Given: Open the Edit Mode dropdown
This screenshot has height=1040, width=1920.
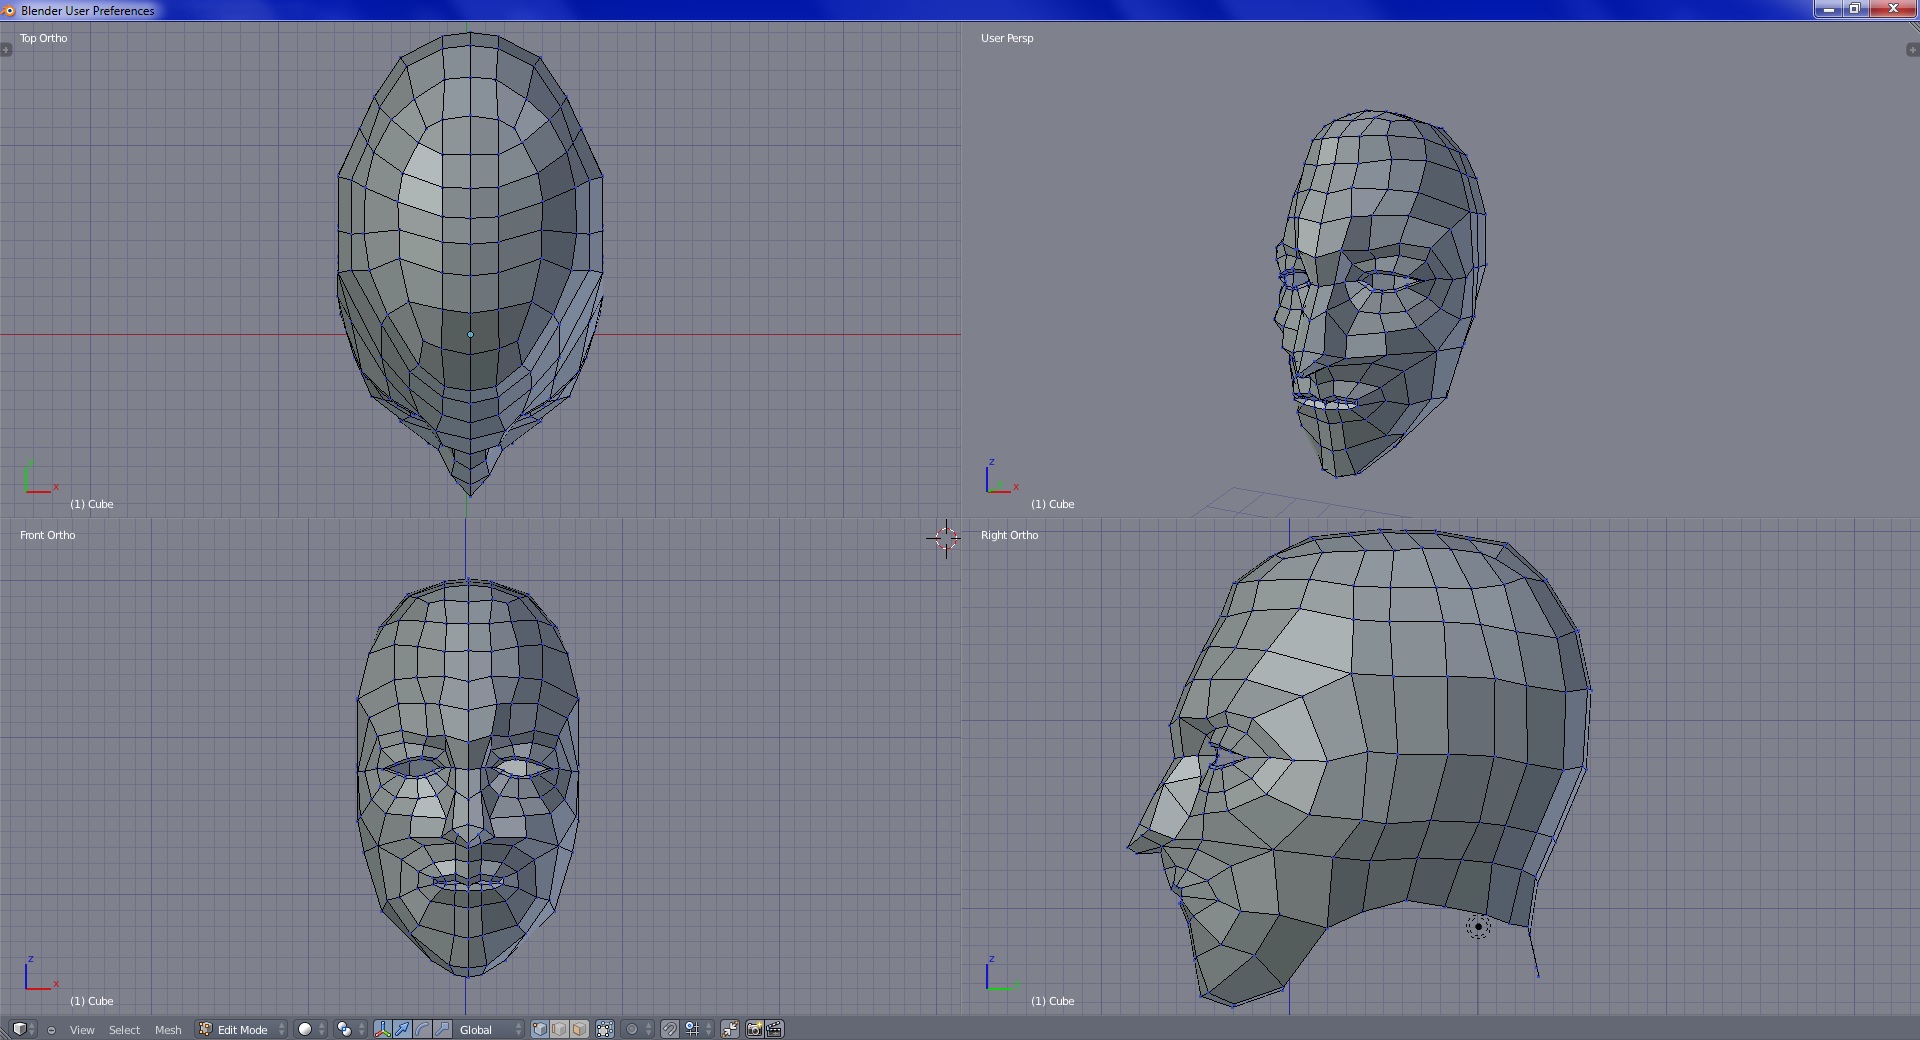Looking at the screenshot, I should pos(242,1030).
